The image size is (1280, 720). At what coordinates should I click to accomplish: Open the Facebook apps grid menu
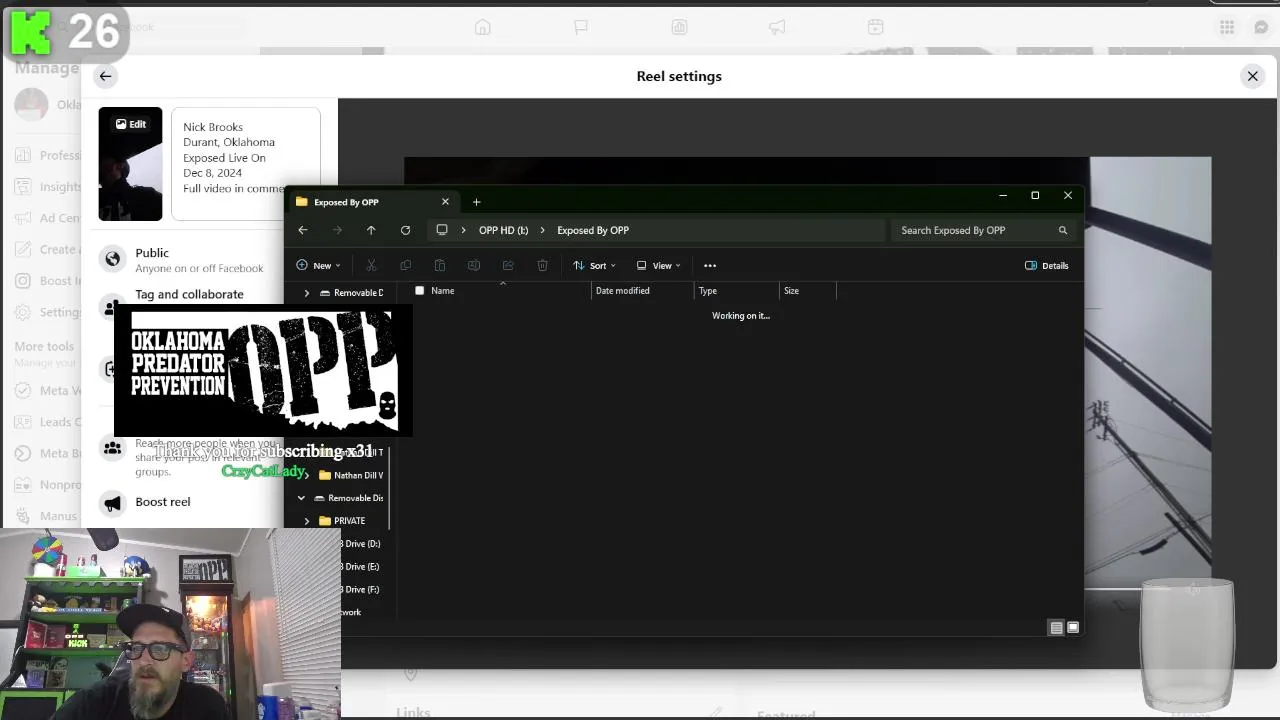(x=1227, y=27)
